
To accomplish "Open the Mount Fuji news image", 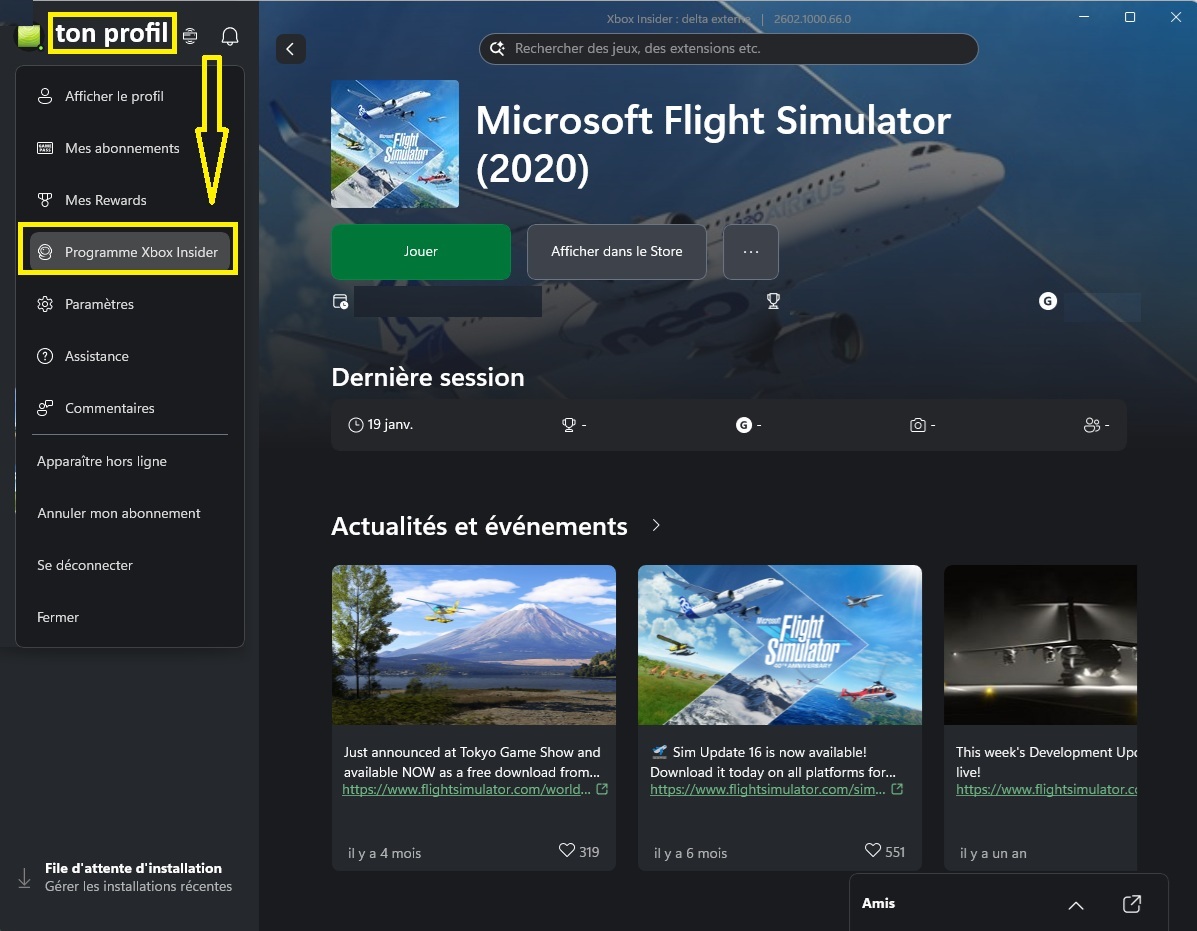I will pyautogui.click(x=473, y=645).
